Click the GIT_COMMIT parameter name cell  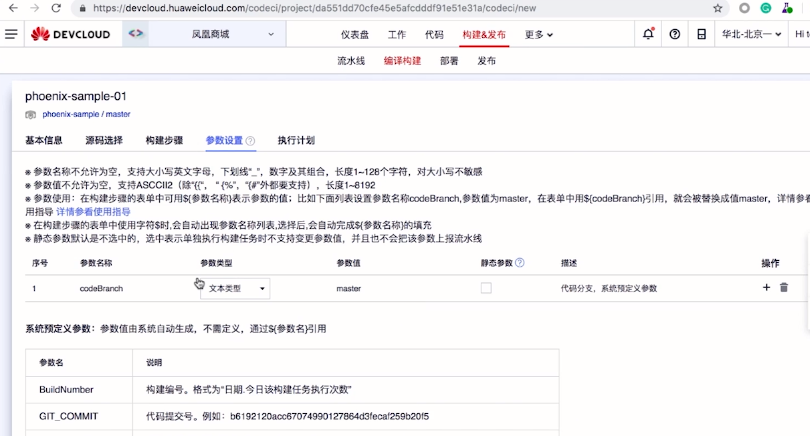(x=69, y=416)
